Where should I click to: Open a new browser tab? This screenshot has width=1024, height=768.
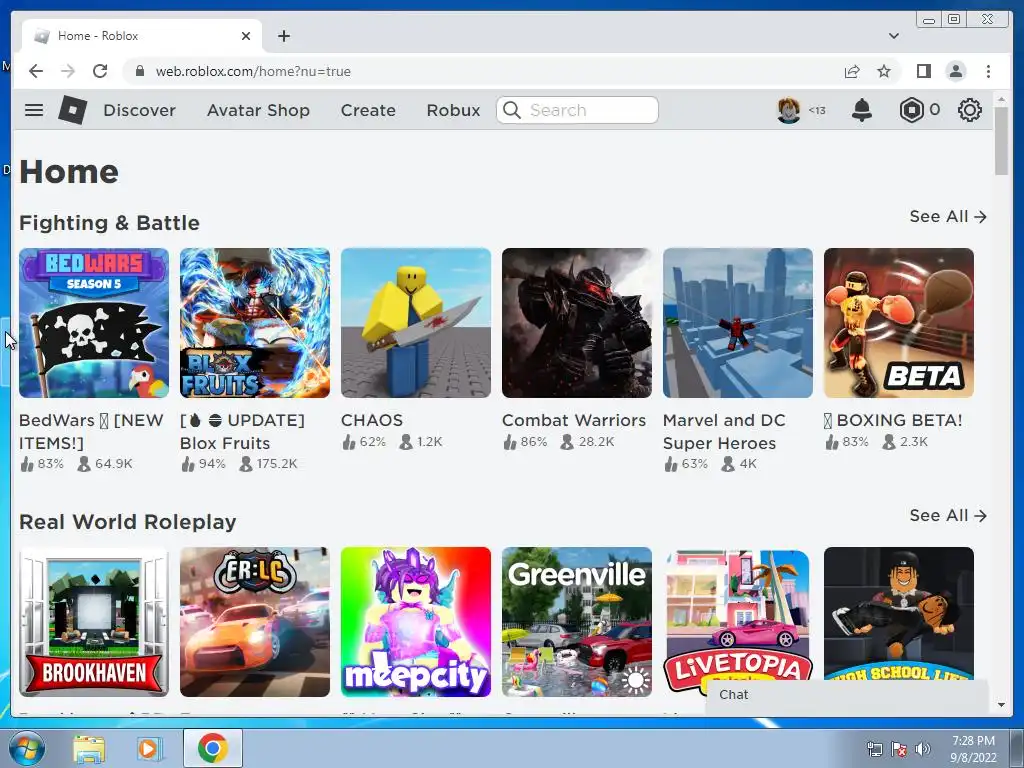[283, 36]
